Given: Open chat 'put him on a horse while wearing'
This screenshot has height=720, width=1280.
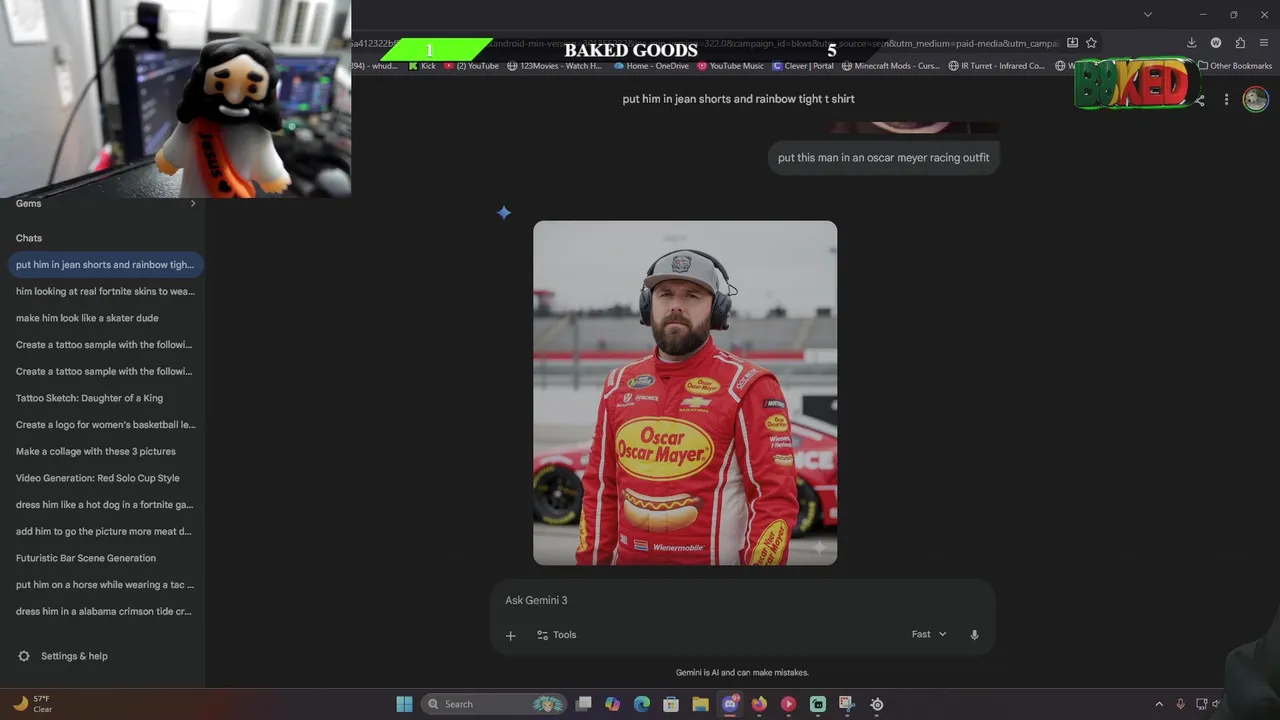Looking at the screenshot, I should point(104,585).
